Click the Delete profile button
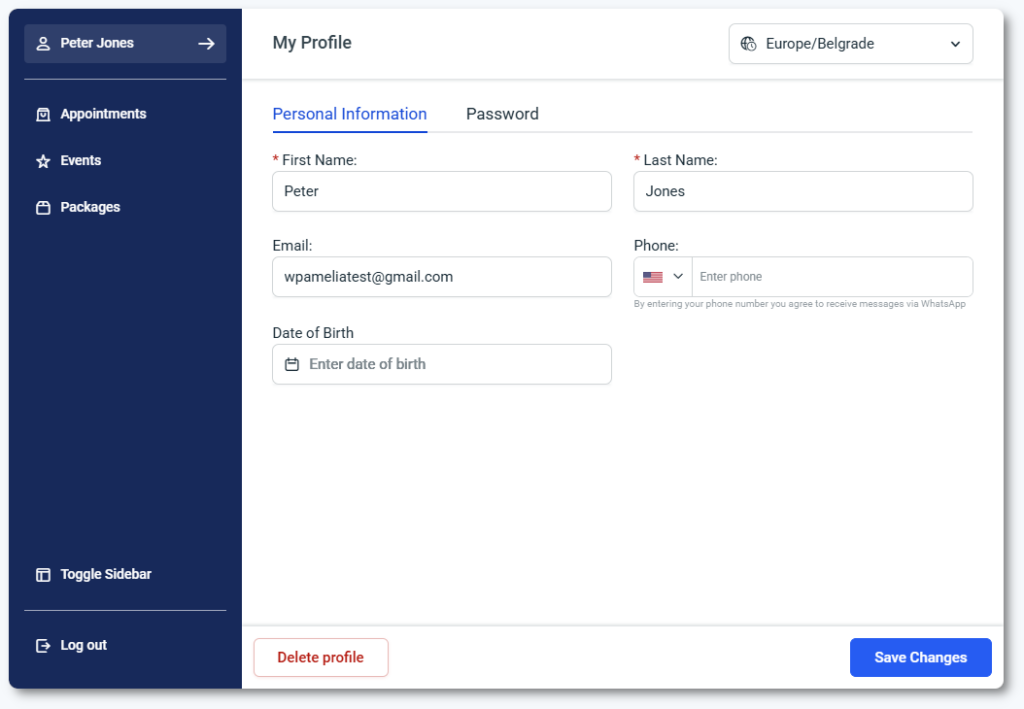 click(320, 658)
